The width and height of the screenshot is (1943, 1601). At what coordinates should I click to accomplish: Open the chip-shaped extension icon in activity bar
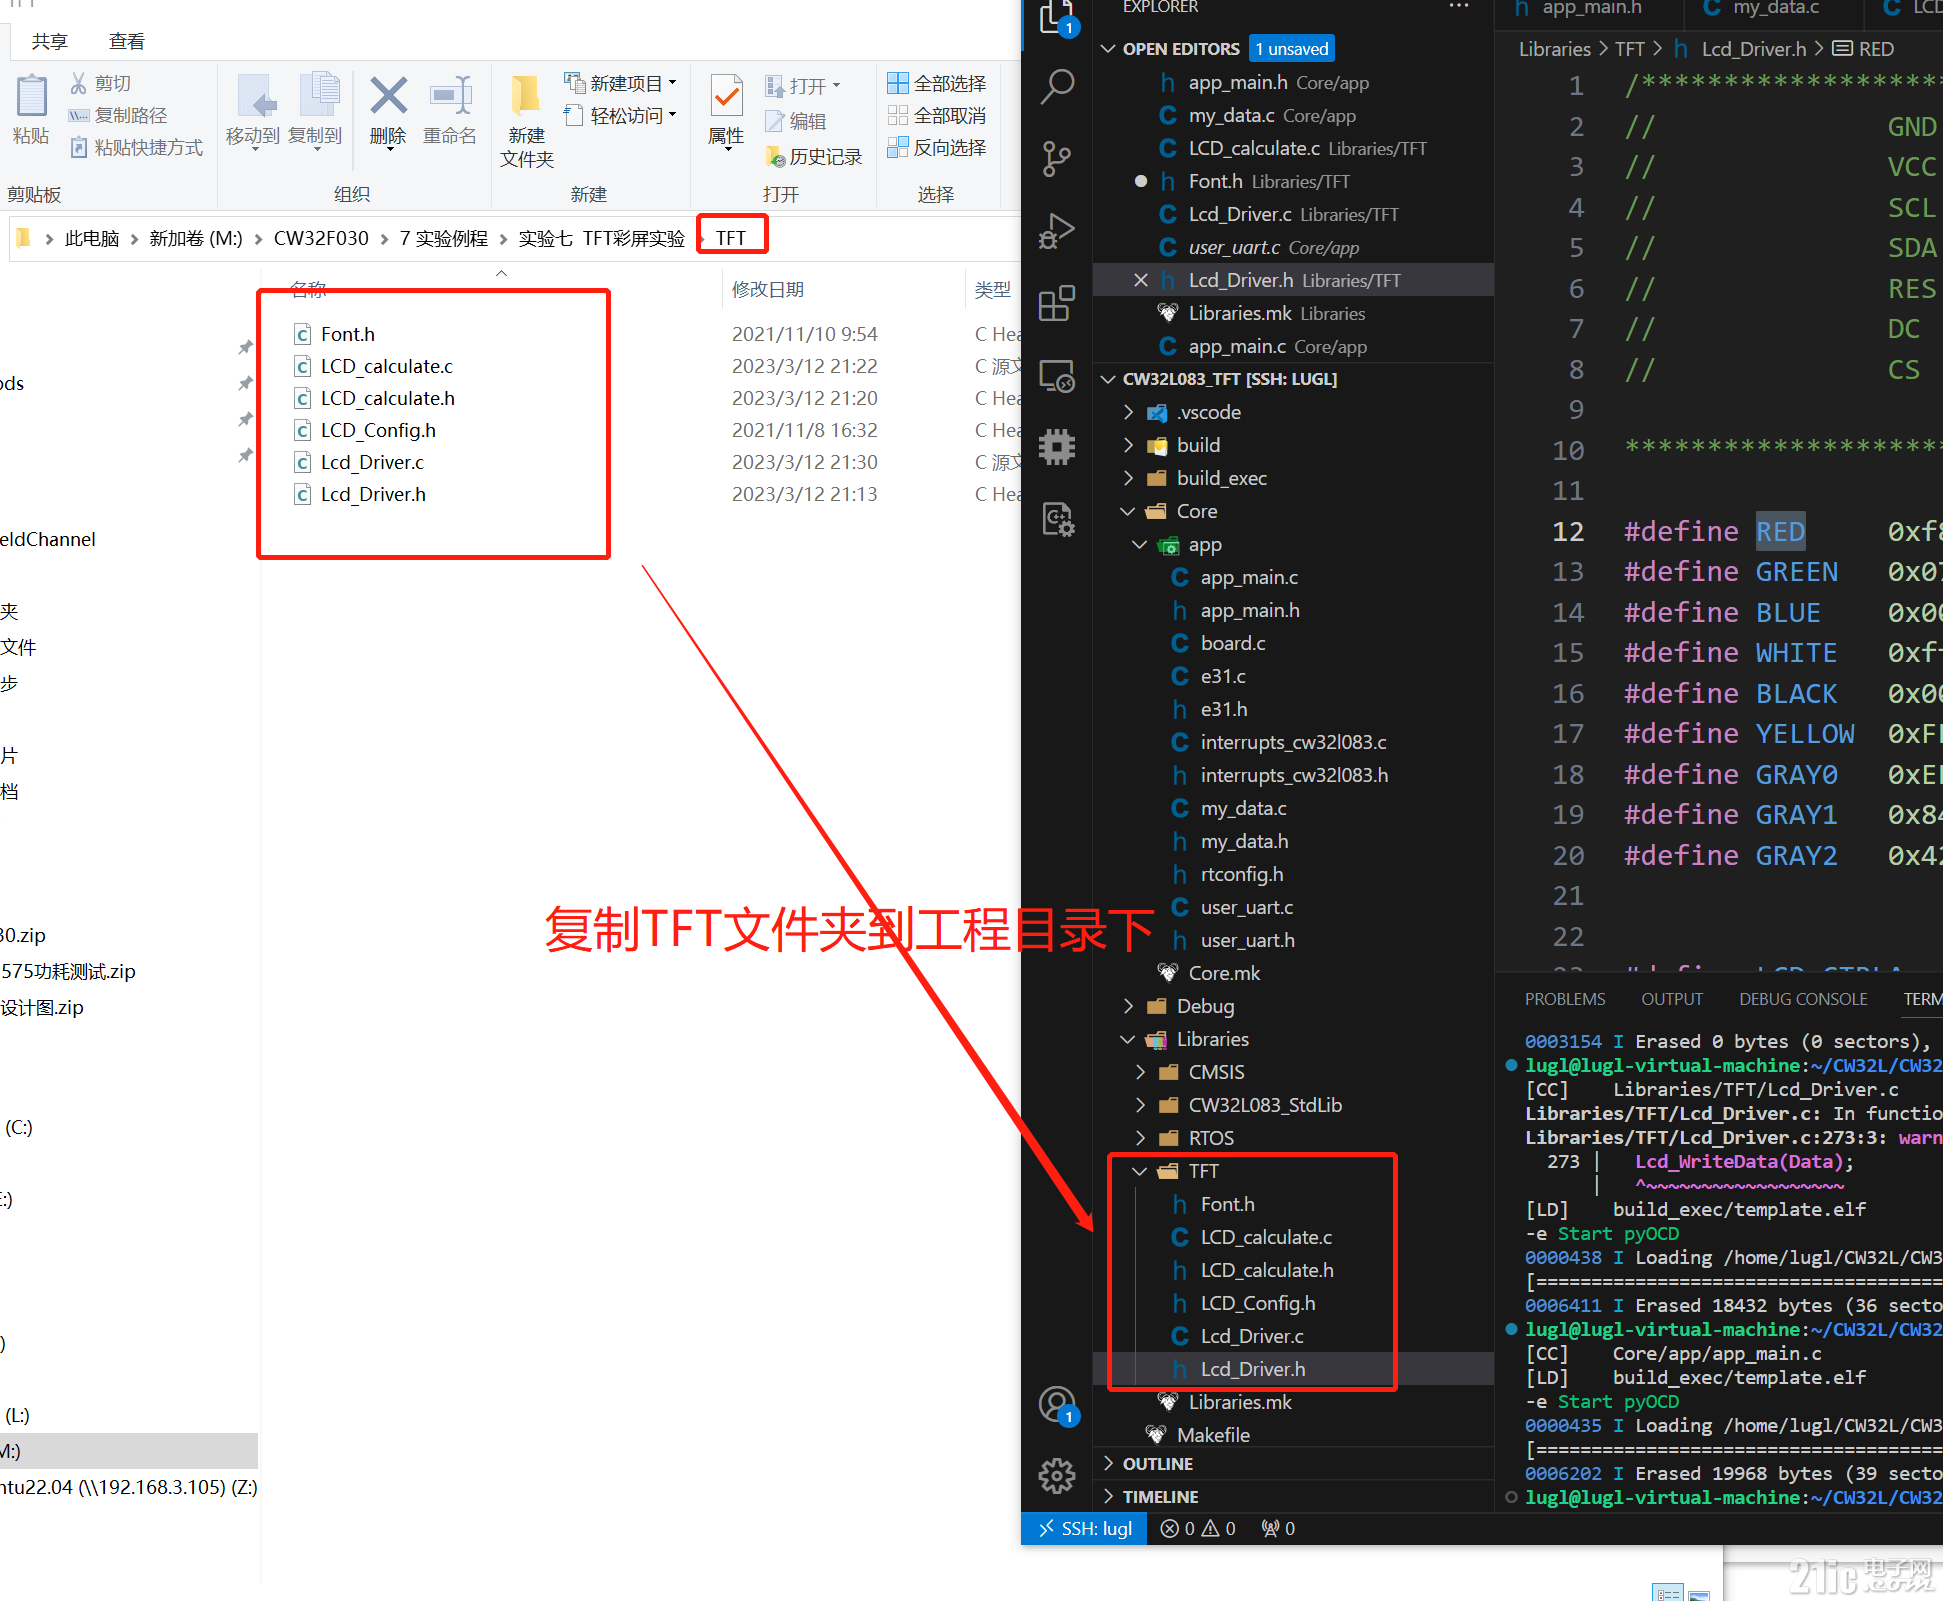point(1057,447)
